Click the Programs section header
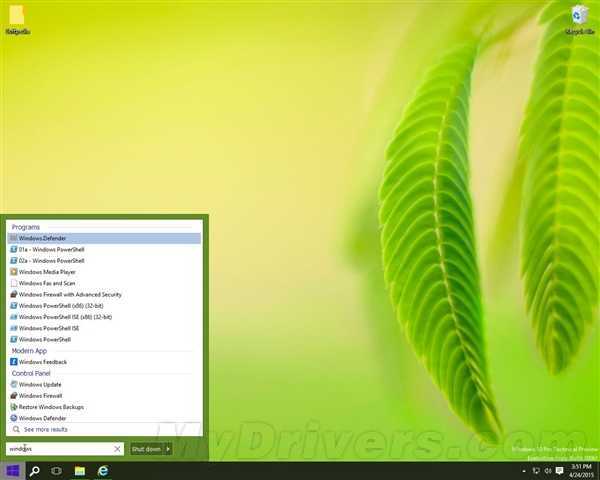This screenshot has height=480, width=600. [x=26, y=227]
